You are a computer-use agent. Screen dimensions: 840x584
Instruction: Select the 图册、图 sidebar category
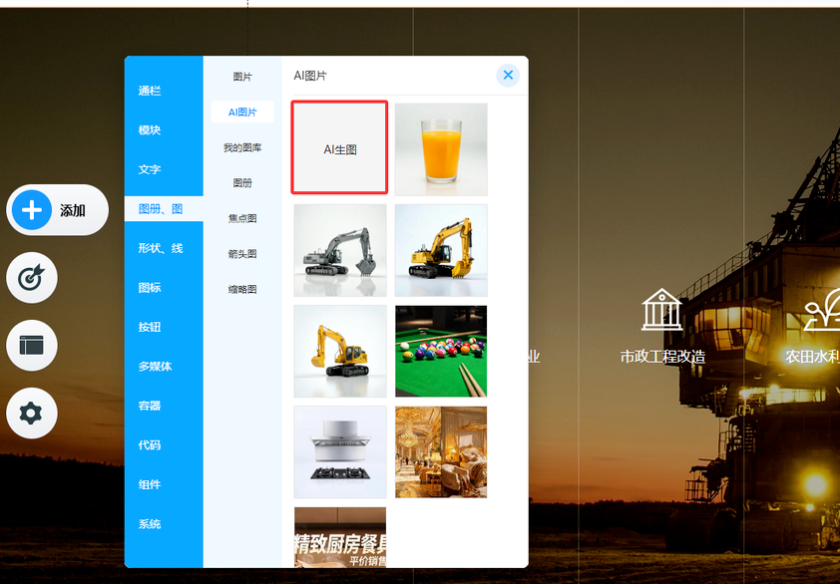point(164,208)
